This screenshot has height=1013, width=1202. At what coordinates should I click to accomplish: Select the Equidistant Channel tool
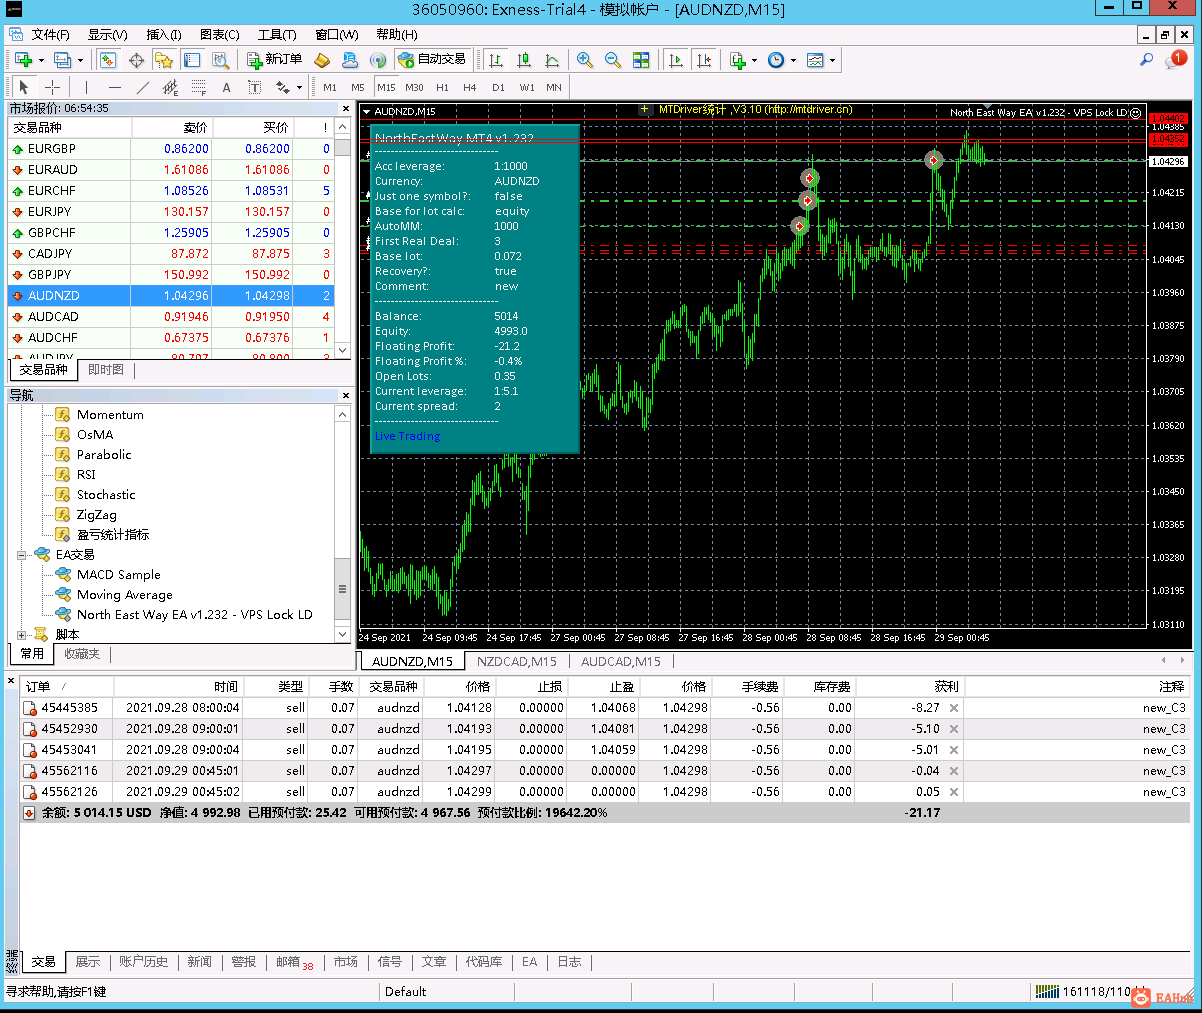[x=170, y=87]
